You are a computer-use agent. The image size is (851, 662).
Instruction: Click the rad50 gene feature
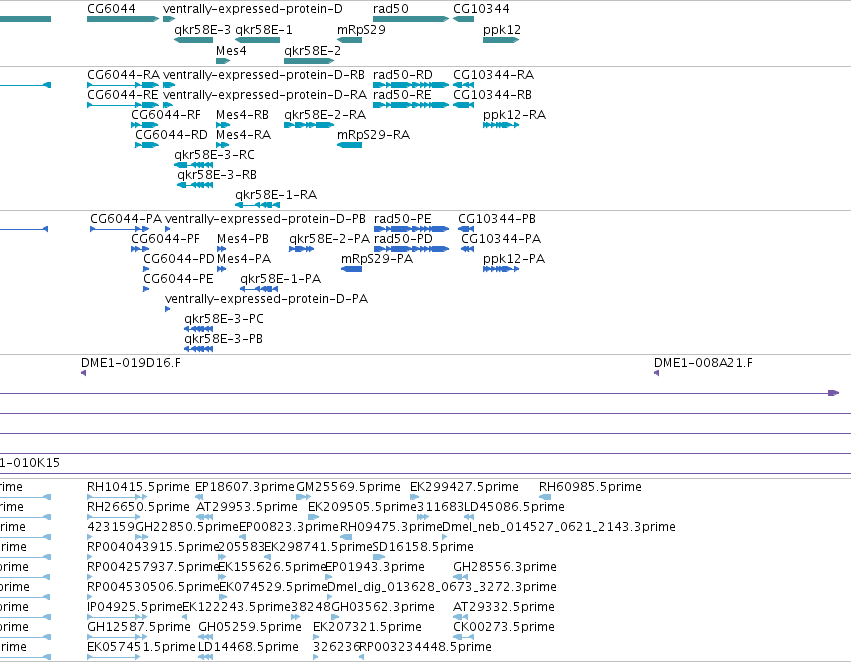(x=411, y=19)
